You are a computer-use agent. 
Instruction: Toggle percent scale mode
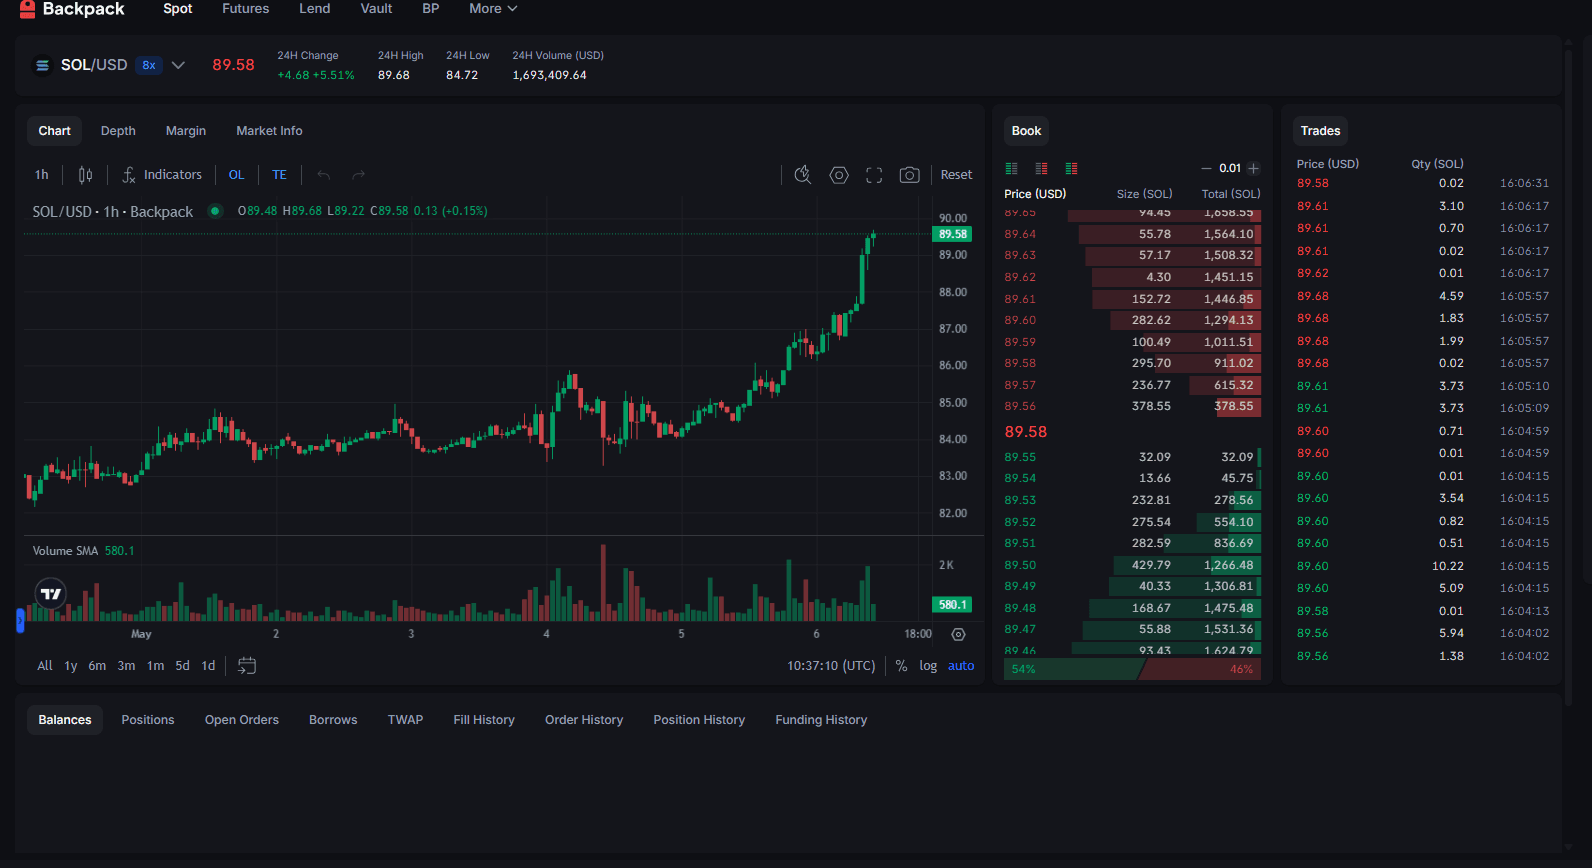coord(901,666)
